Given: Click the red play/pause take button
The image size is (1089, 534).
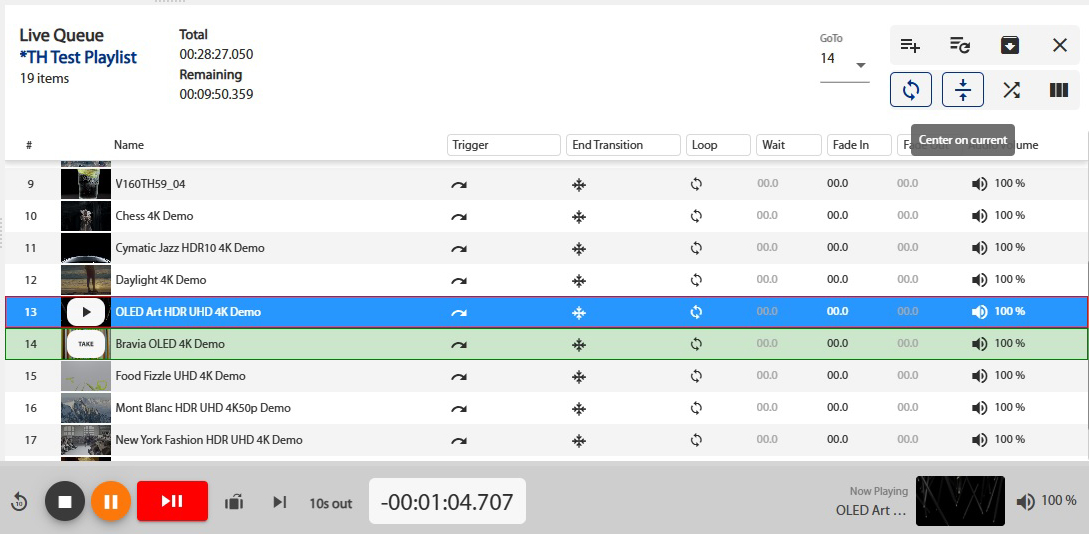Looking at the screenshot, I should pyautogui.click(x=172, y=501).
